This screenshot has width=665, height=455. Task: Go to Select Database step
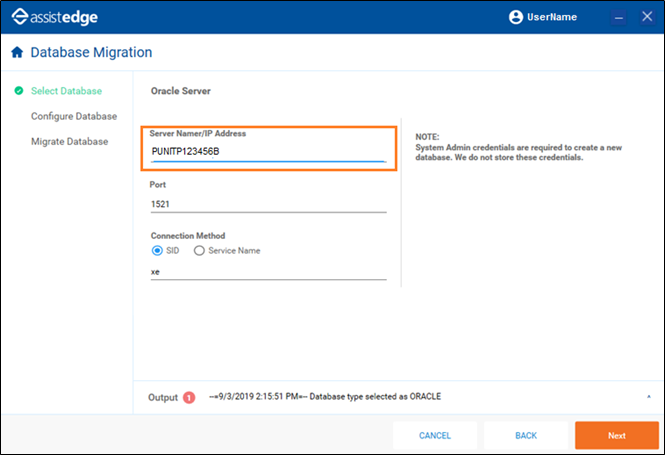(x=66, y=91)
